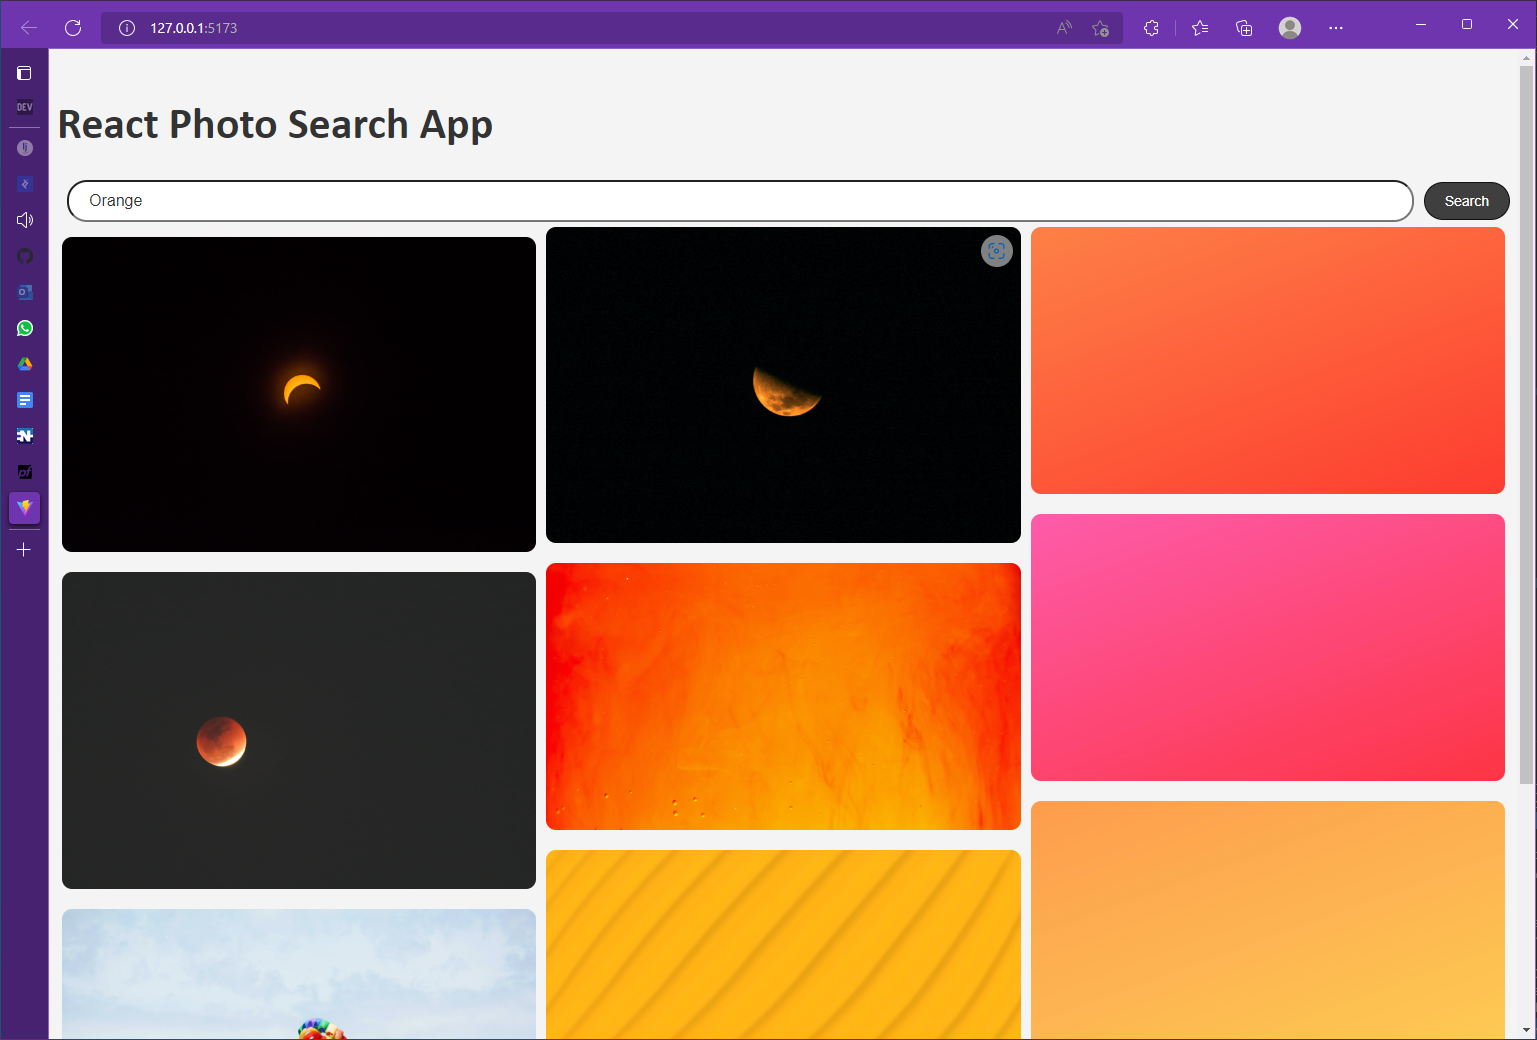Open WhatsApp in the sidebar
This screenshot has width=1537, height=1040.
click(24, 328)
